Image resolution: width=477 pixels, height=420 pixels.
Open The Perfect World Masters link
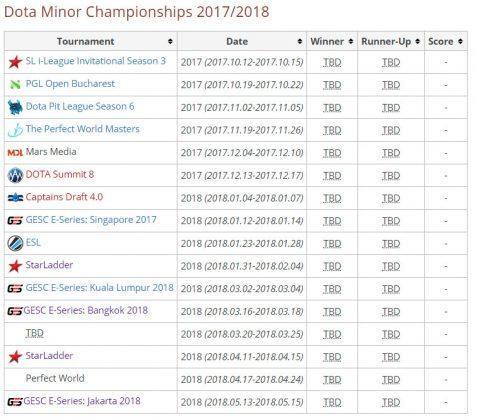pyautogui.click(x=83, y=129)
